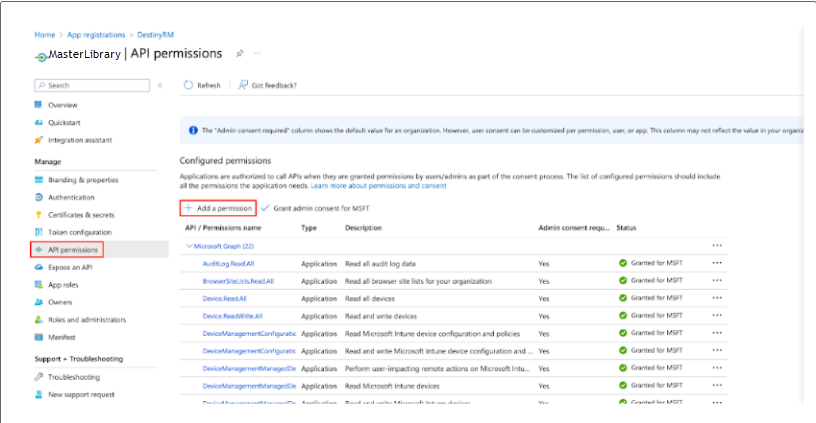
Task: Open Certificates & secrets menu item
Action: pos(81,215)
